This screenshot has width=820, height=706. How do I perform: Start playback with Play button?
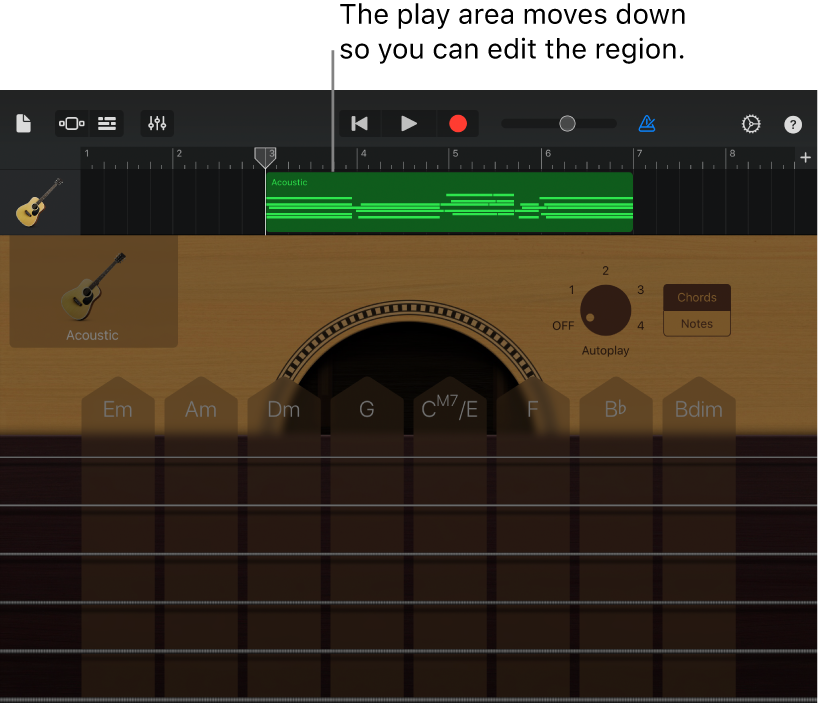pyautogui.click(x=408, y=124)
